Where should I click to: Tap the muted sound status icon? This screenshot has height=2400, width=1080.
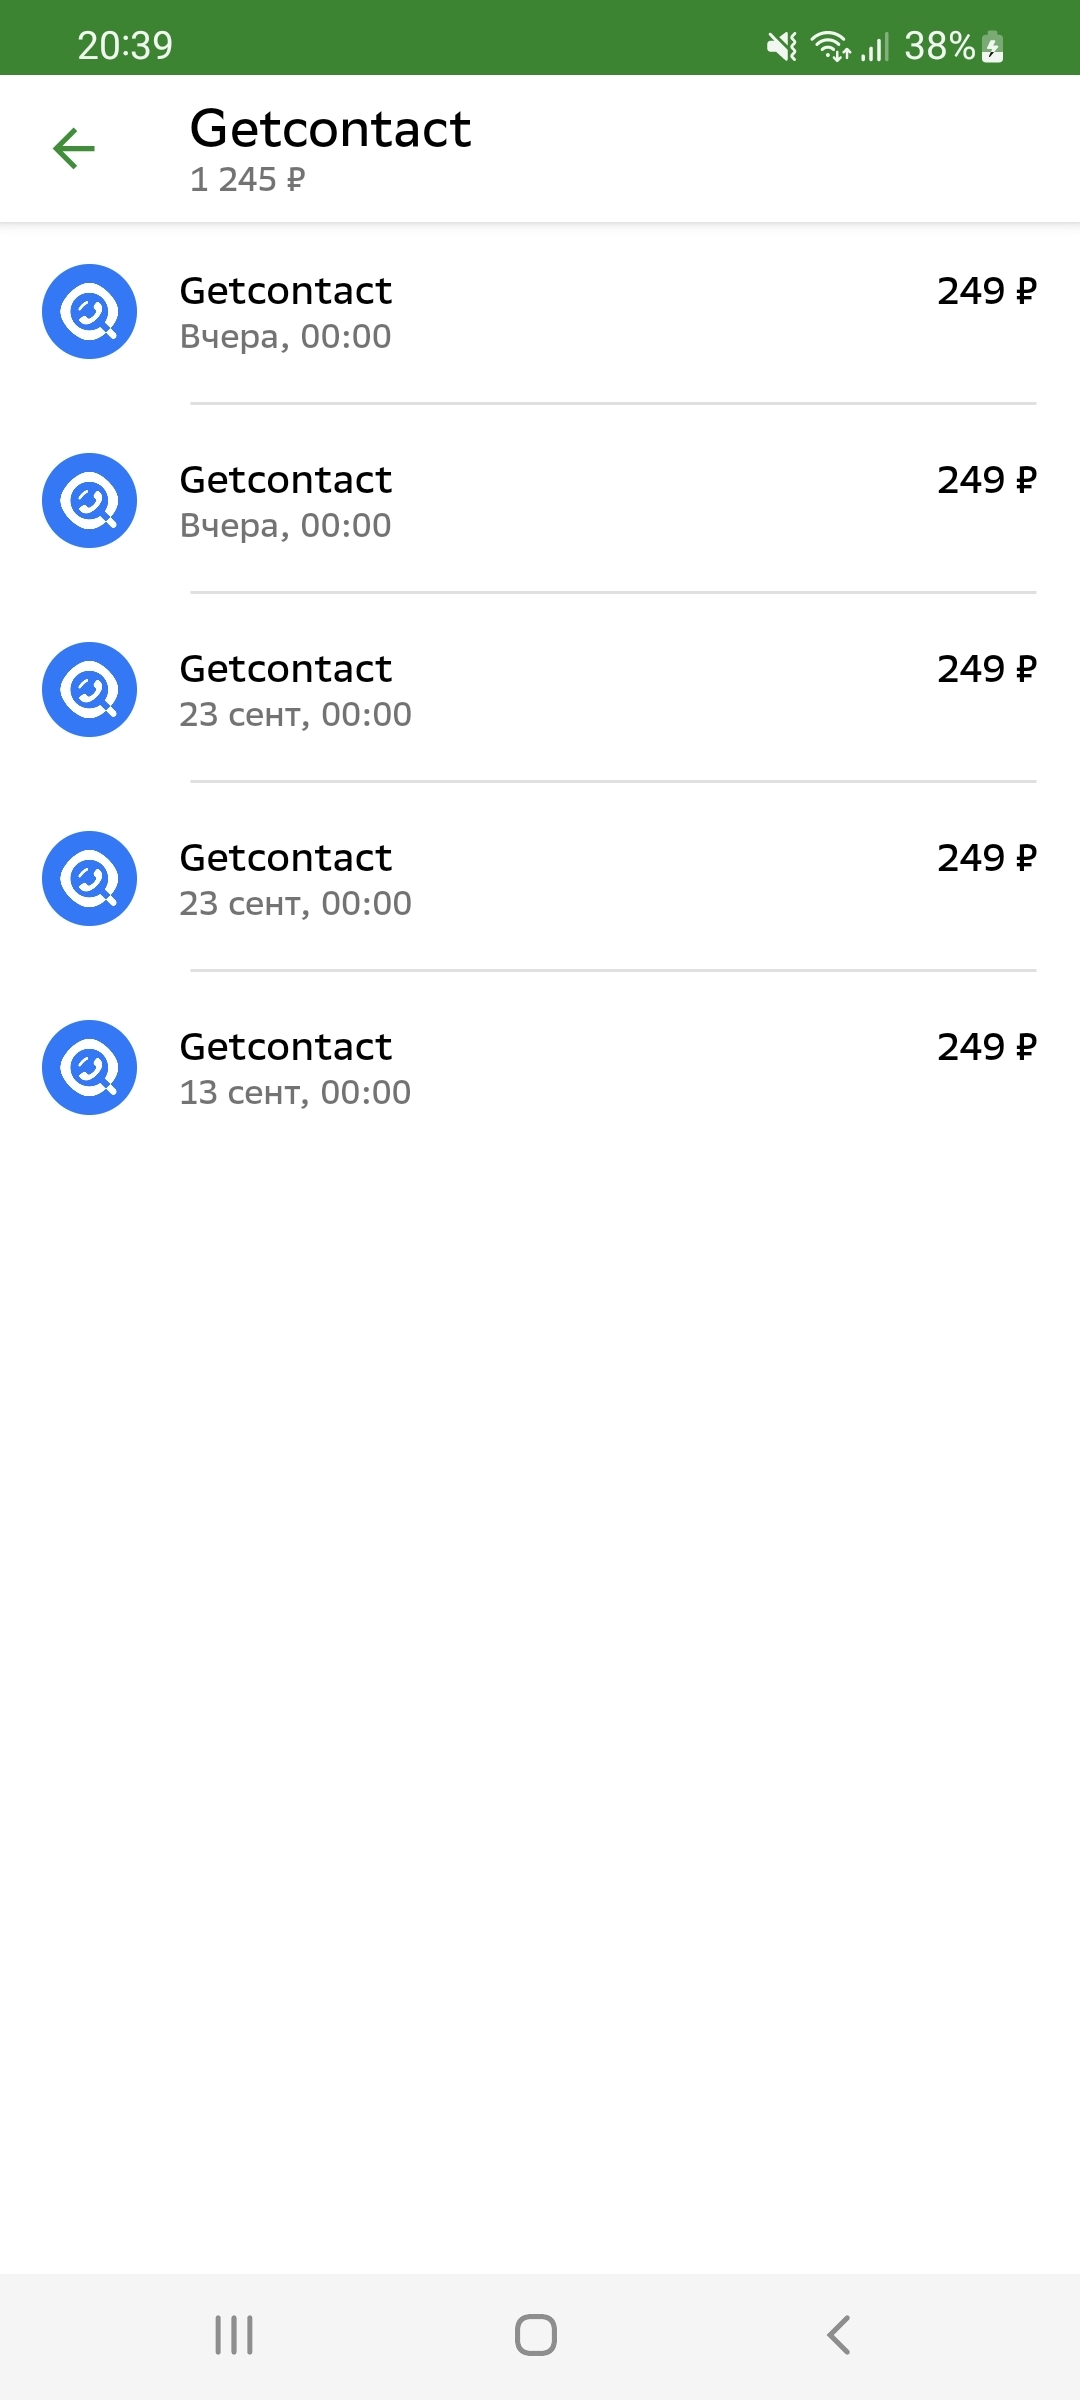coord(781,46)
